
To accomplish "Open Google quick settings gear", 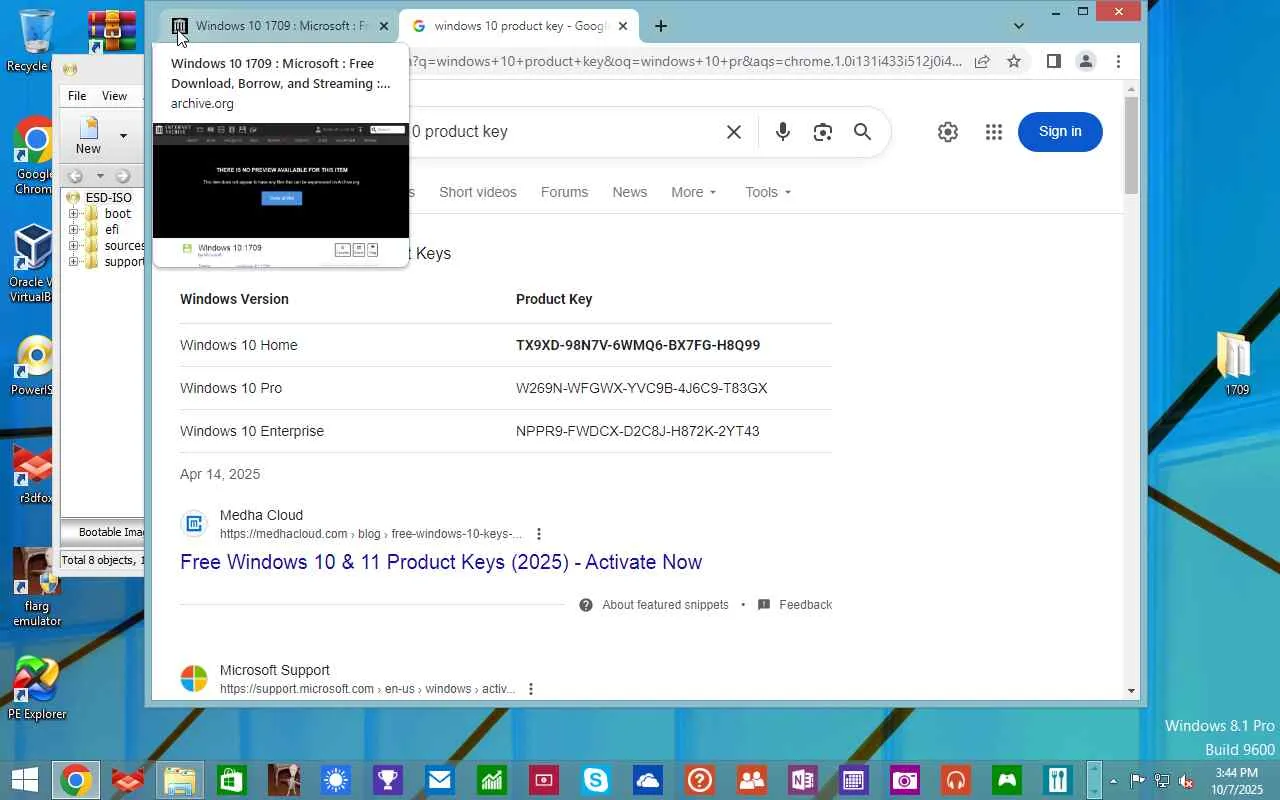I will point(948,132).
